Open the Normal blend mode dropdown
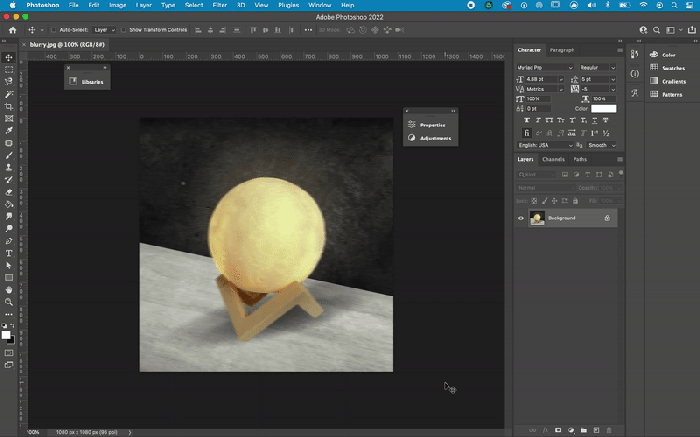The width and height of the screenshot is (700, 437). click(545, 188)
